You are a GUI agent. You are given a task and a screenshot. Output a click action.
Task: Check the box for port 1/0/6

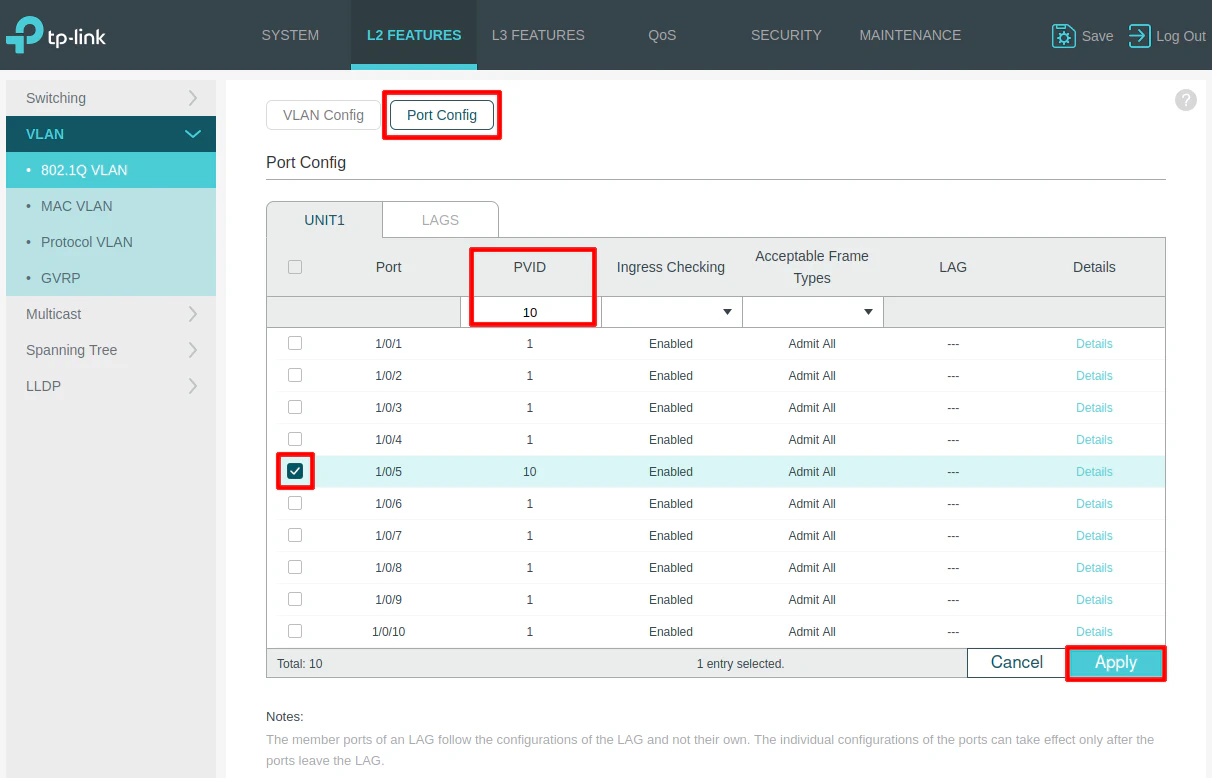[295, 503]
